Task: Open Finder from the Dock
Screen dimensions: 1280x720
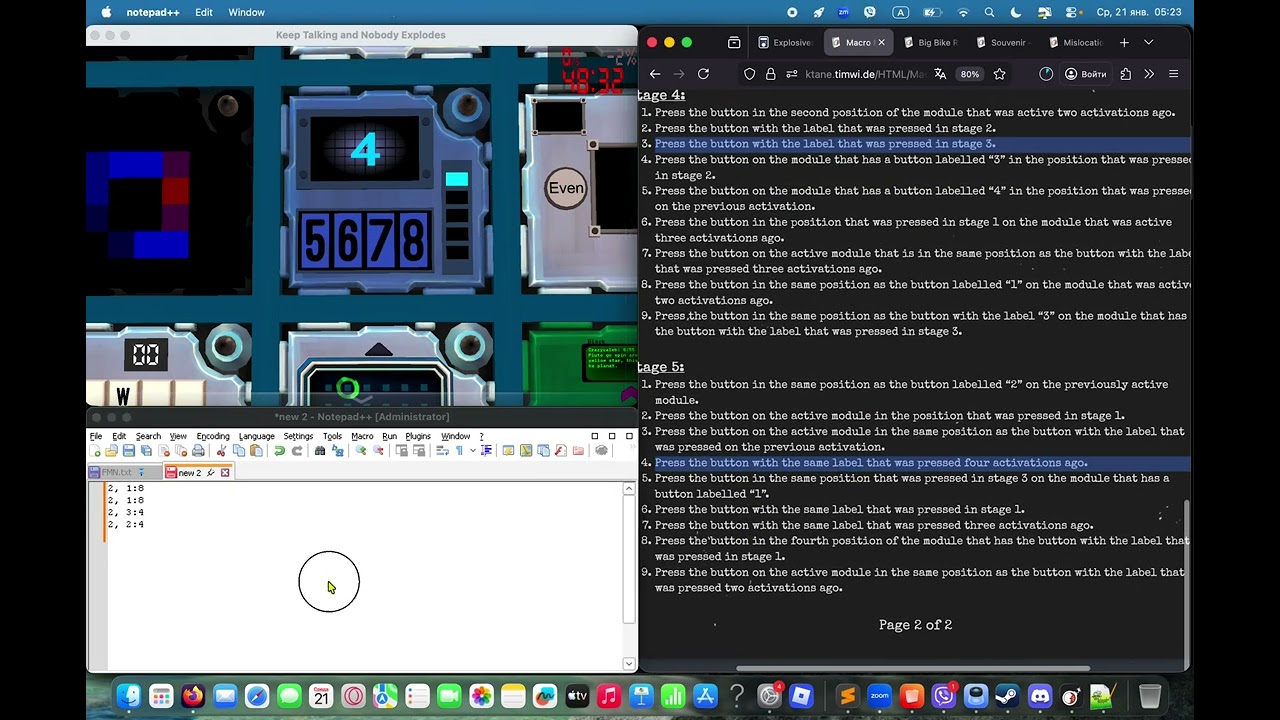Action: pyautogui.click(x=128, y=695)
